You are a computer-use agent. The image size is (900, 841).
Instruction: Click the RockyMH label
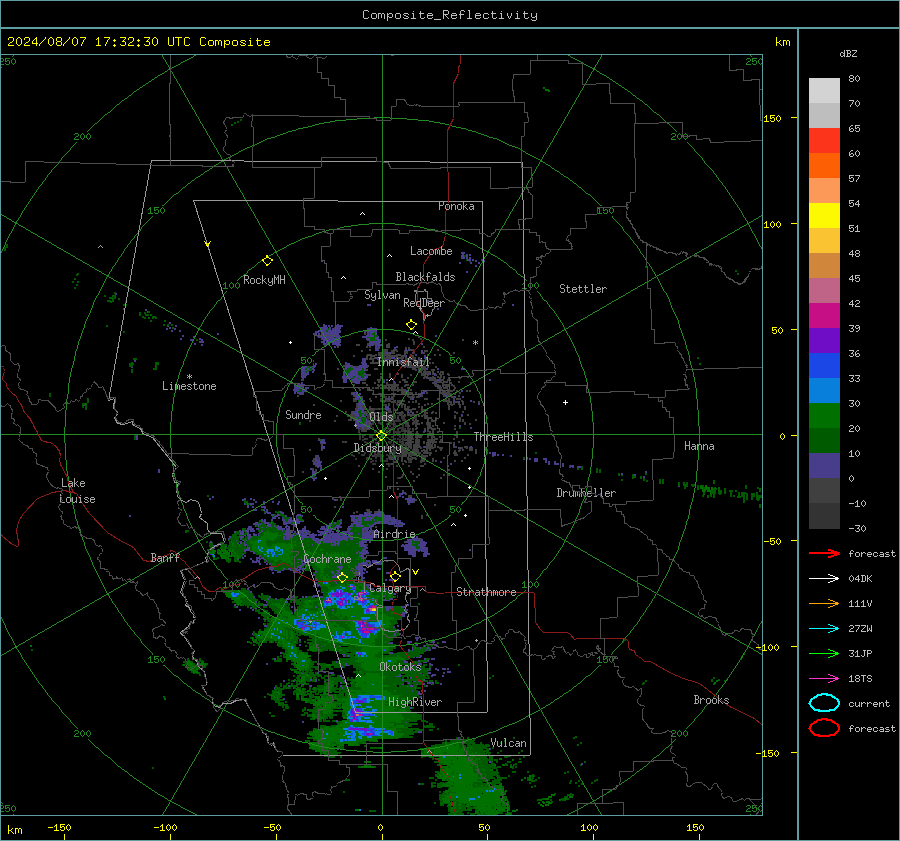pyautogui.click(x=264, y=280)
